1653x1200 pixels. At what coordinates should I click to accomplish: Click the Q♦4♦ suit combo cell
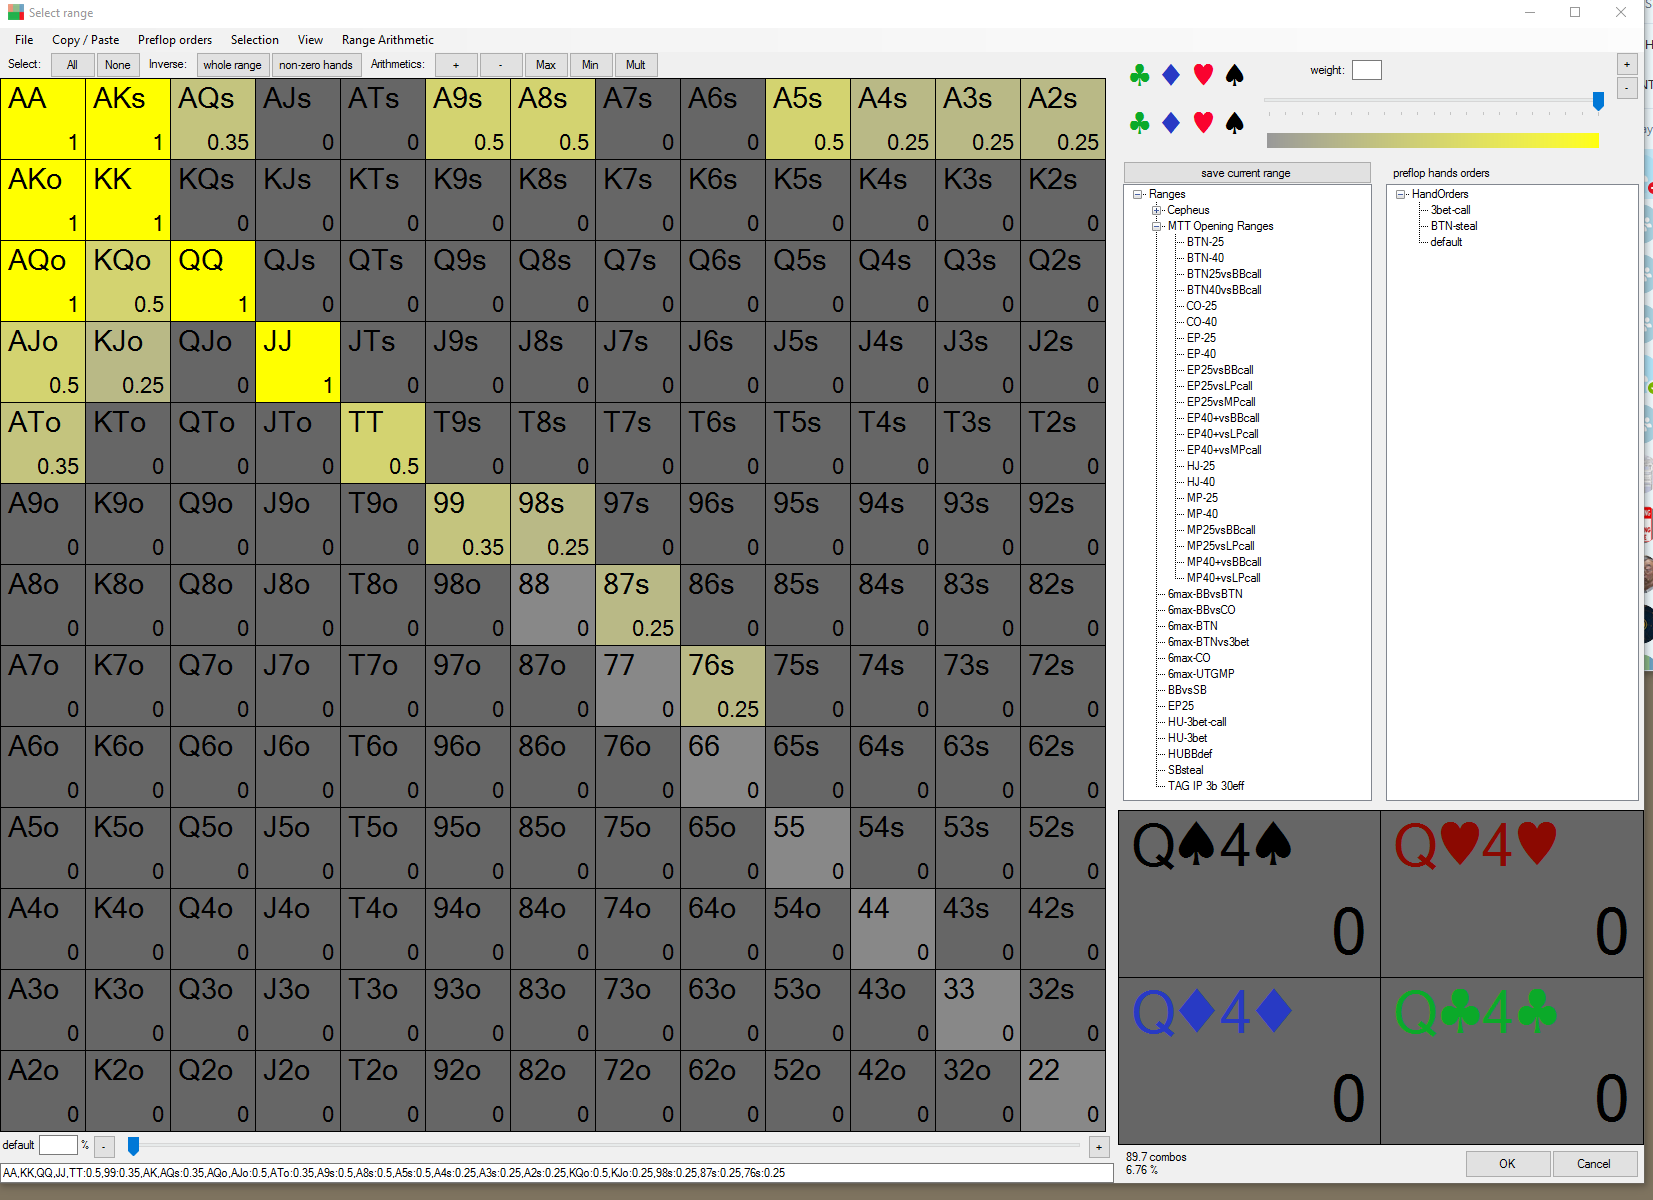[x=1249, y=1061]
